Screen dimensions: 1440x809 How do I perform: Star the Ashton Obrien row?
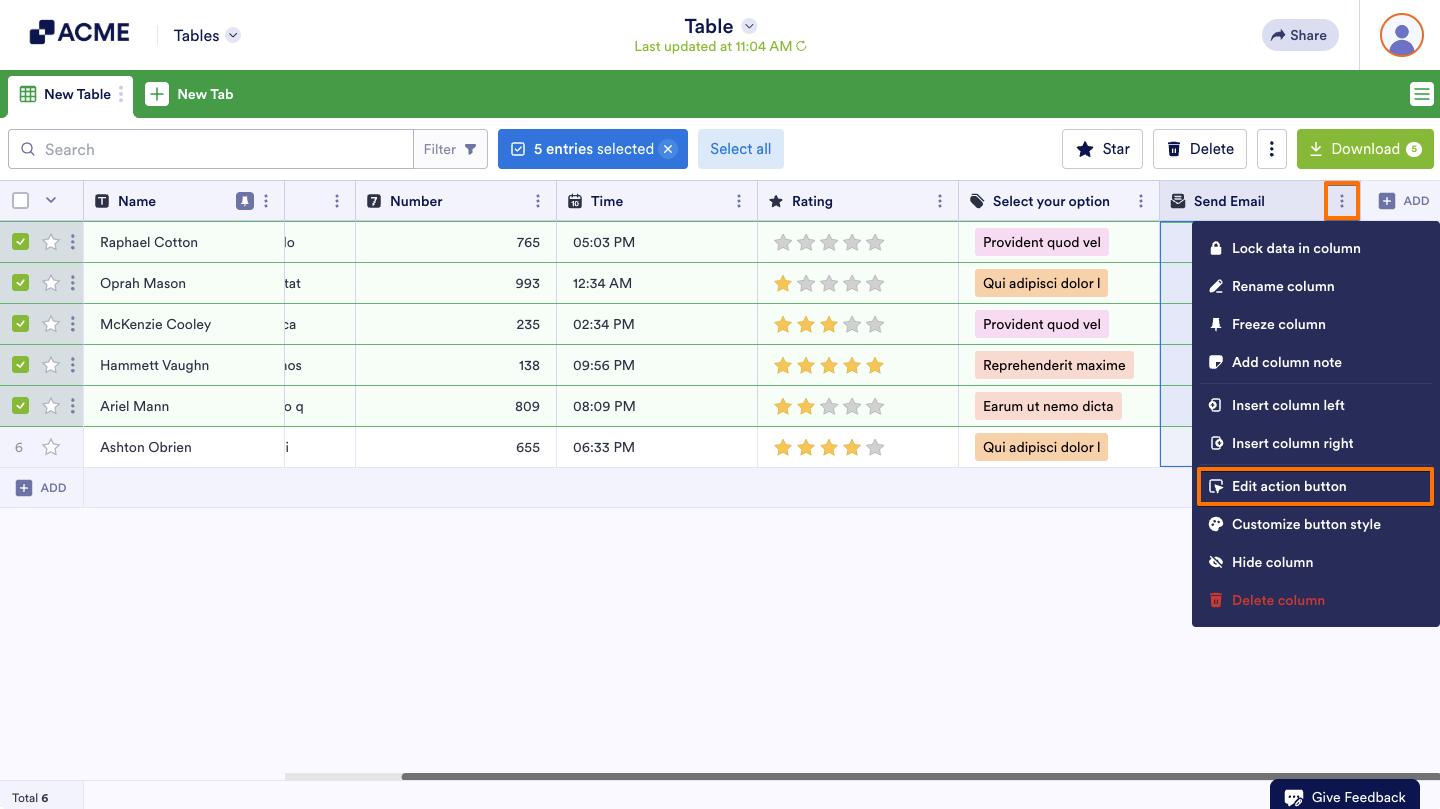point(51,447)
